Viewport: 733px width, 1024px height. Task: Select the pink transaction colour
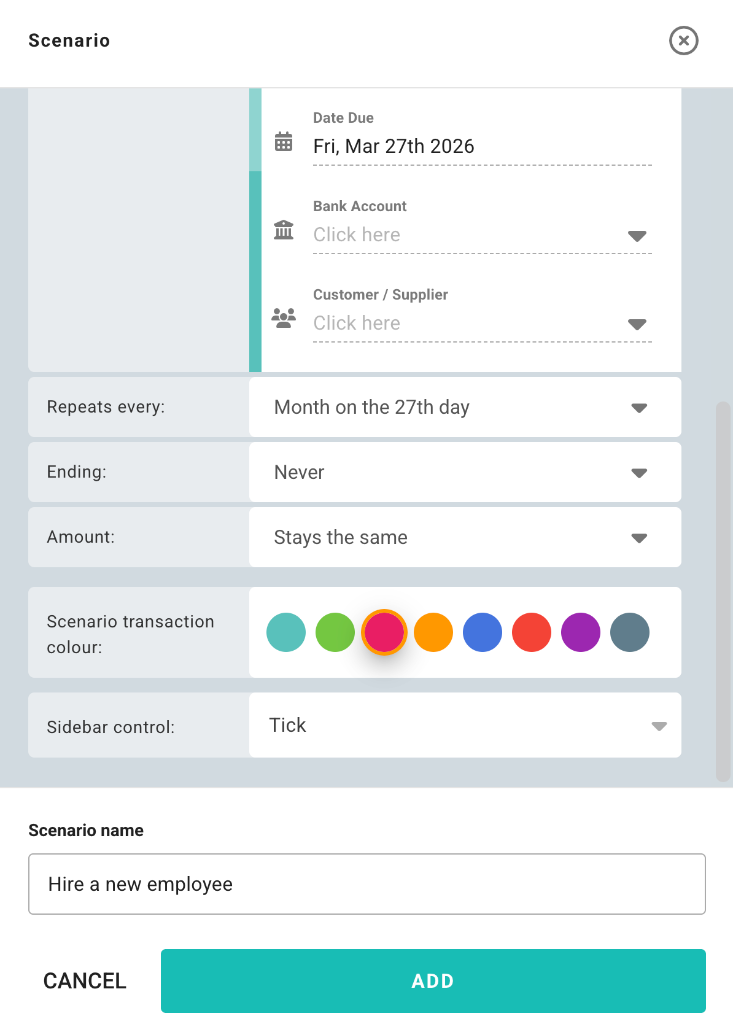[x=384, y=632]
